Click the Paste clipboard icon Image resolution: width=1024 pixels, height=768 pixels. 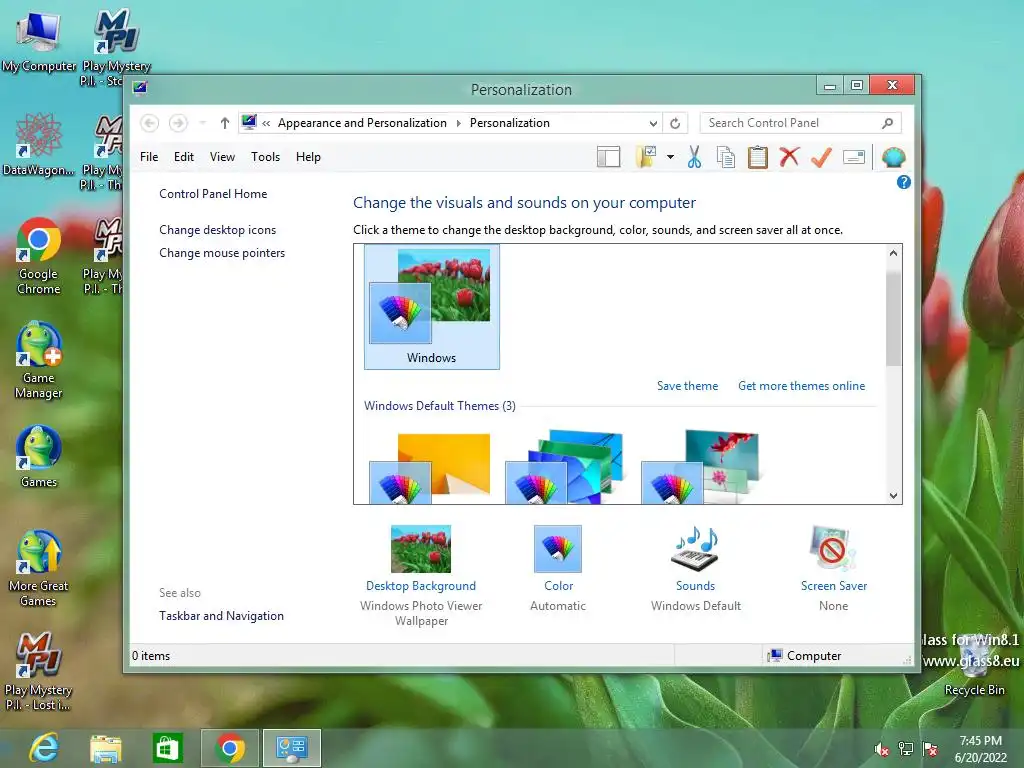[758, 157]
